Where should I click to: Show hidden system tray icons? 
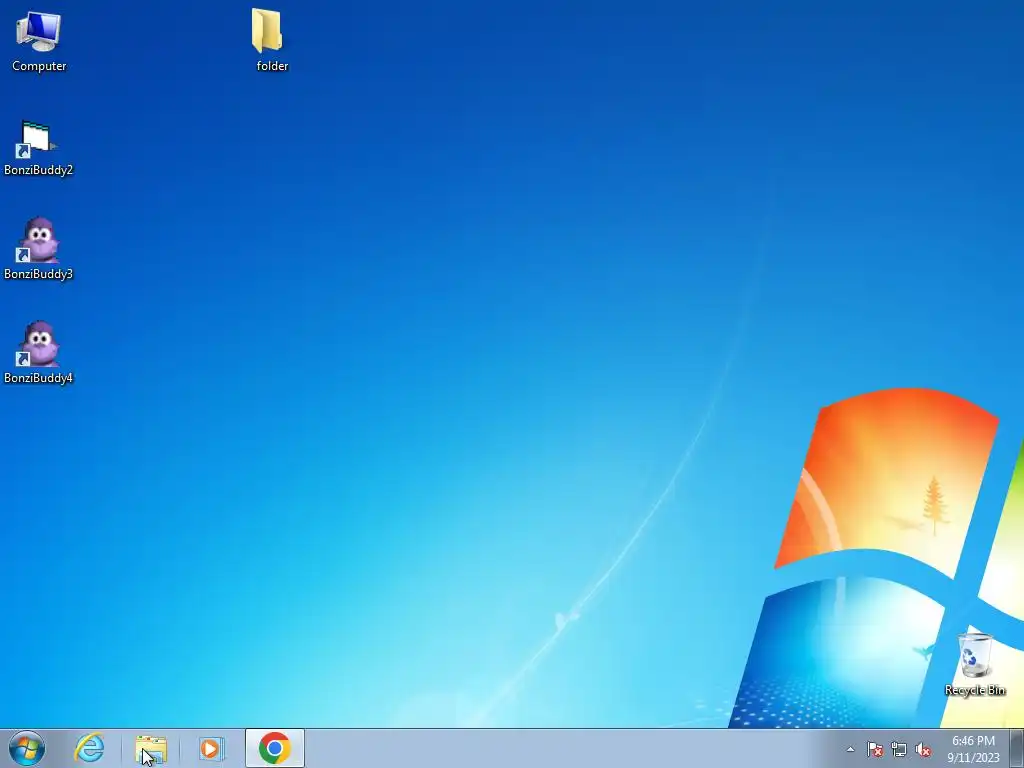coord(850,749)
